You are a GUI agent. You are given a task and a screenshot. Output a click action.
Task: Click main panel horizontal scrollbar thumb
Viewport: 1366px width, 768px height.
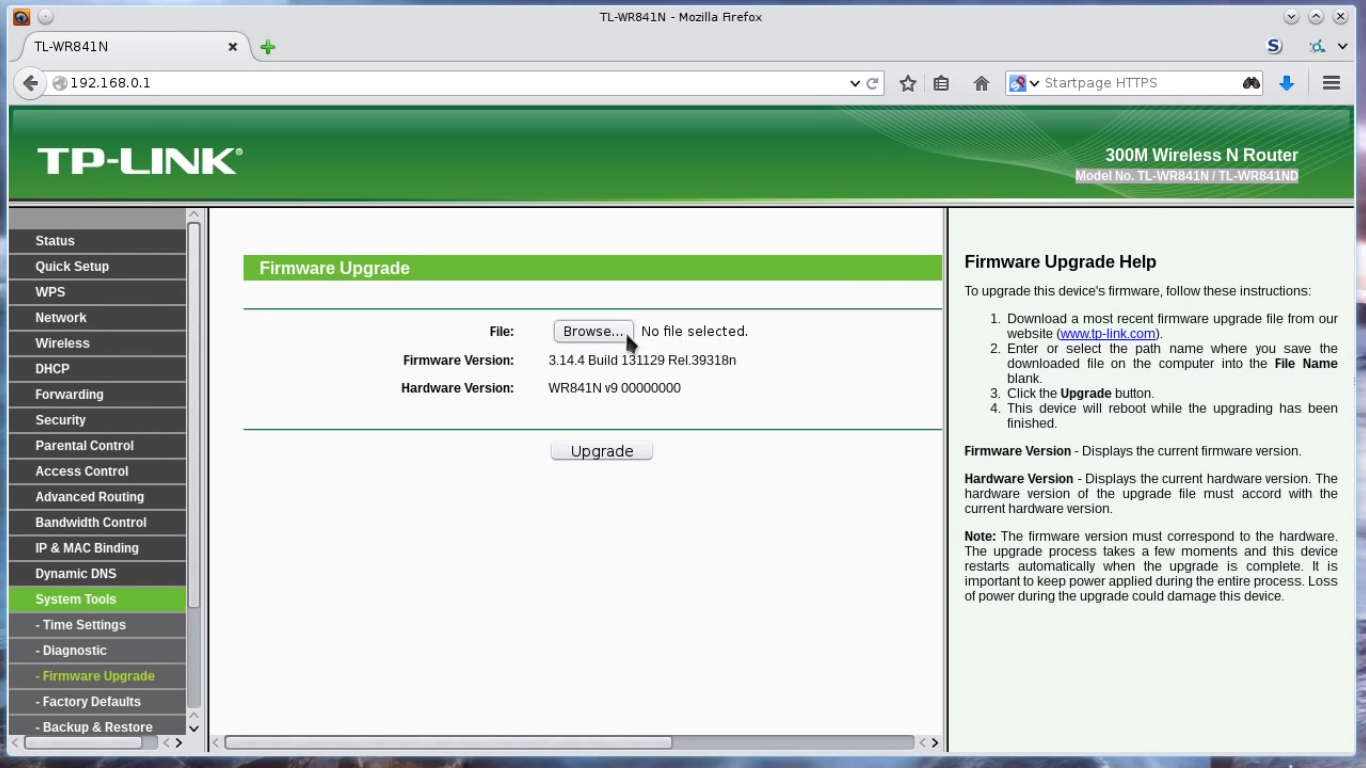tap(448, 743)
